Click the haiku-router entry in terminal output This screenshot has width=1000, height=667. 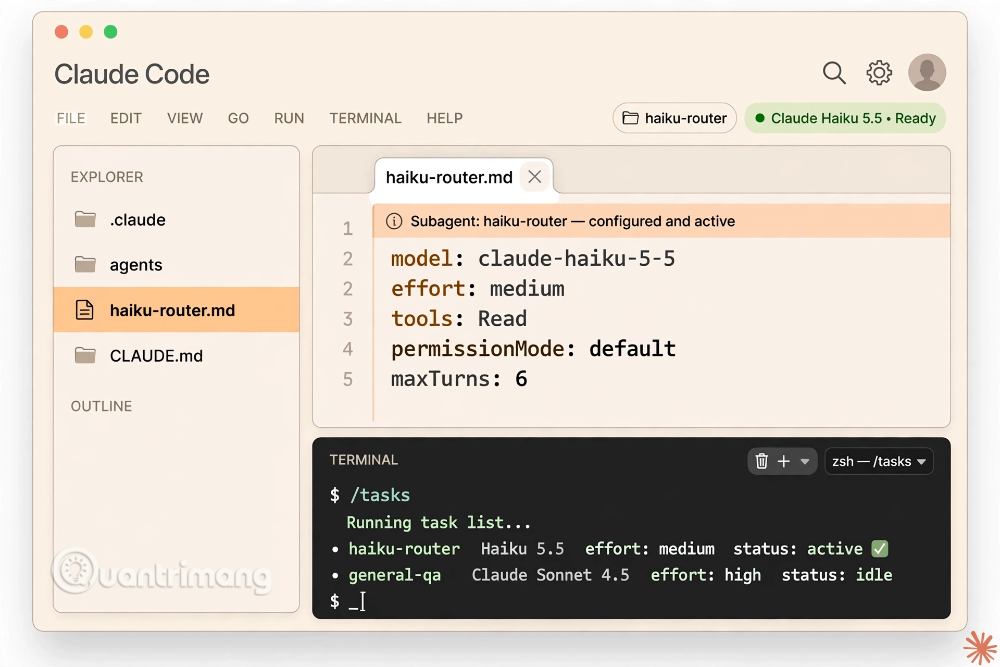coord(610,548)
